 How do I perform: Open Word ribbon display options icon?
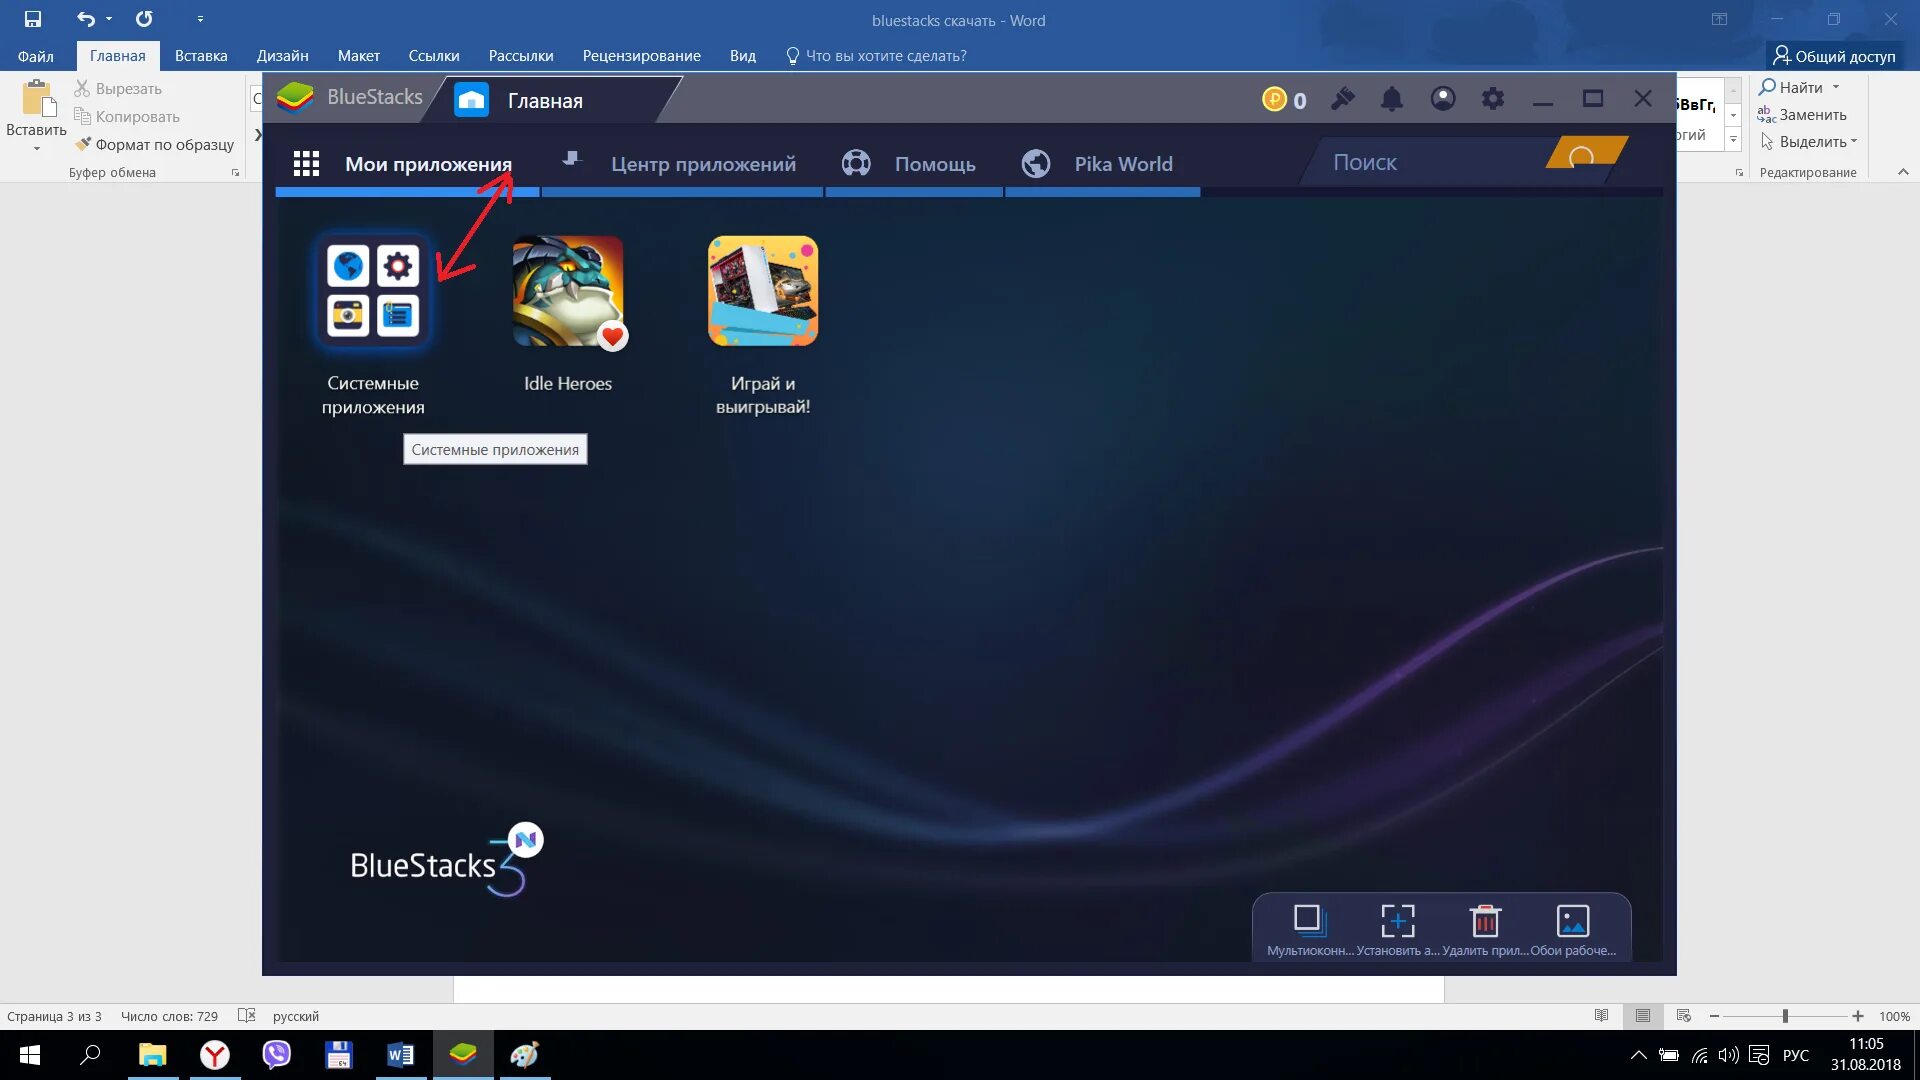(1719, 19)
